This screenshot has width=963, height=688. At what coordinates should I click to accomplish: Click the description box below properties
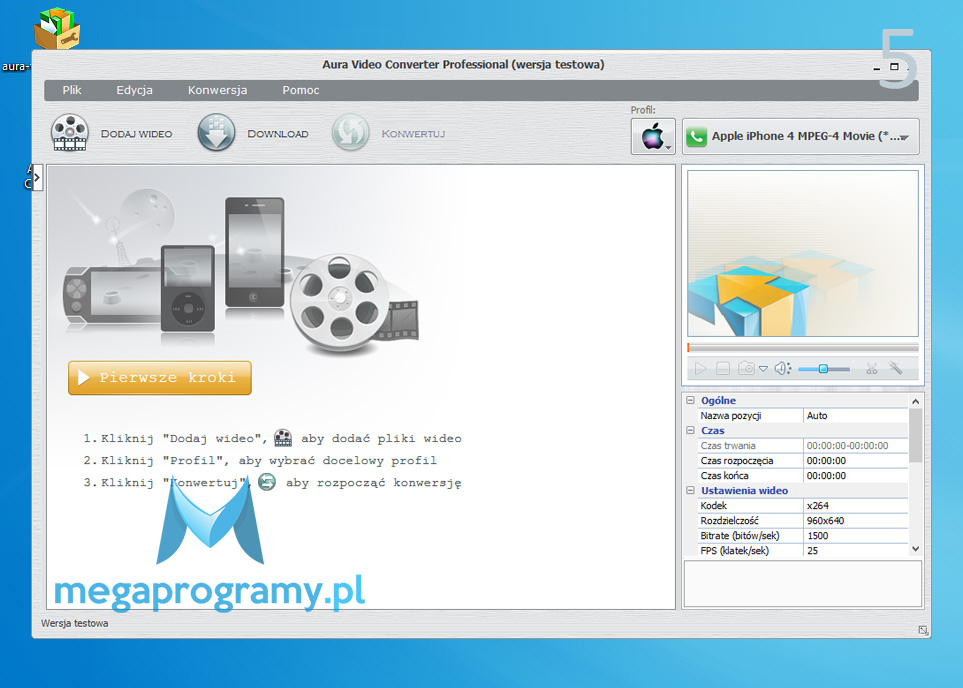pyautogui.click(x=803, y=583)
